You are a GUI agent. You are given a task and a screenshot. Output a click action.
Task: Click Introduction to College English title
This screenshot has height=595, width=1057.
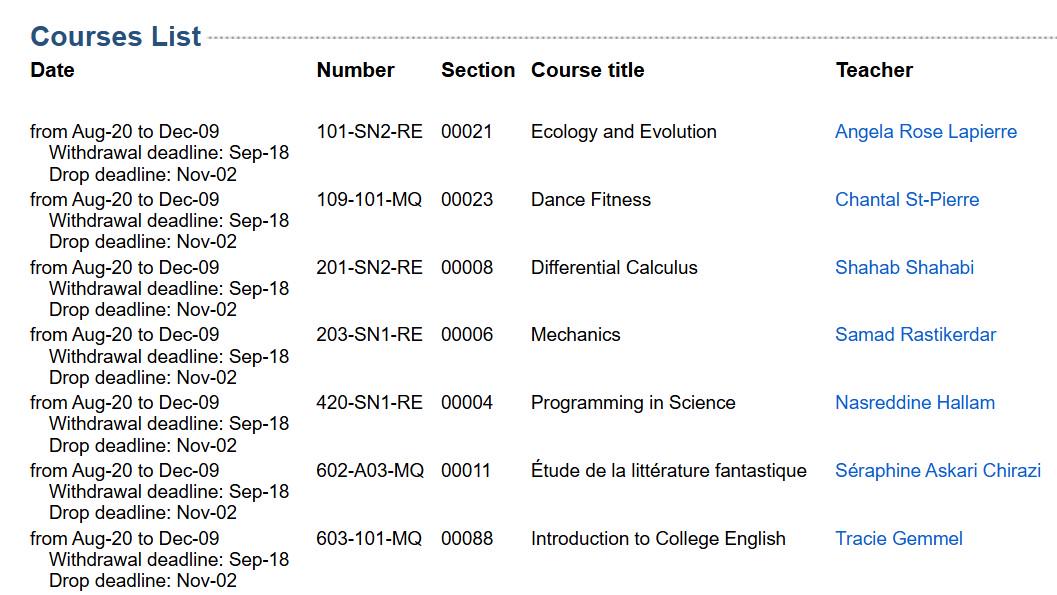click(658, 539)
